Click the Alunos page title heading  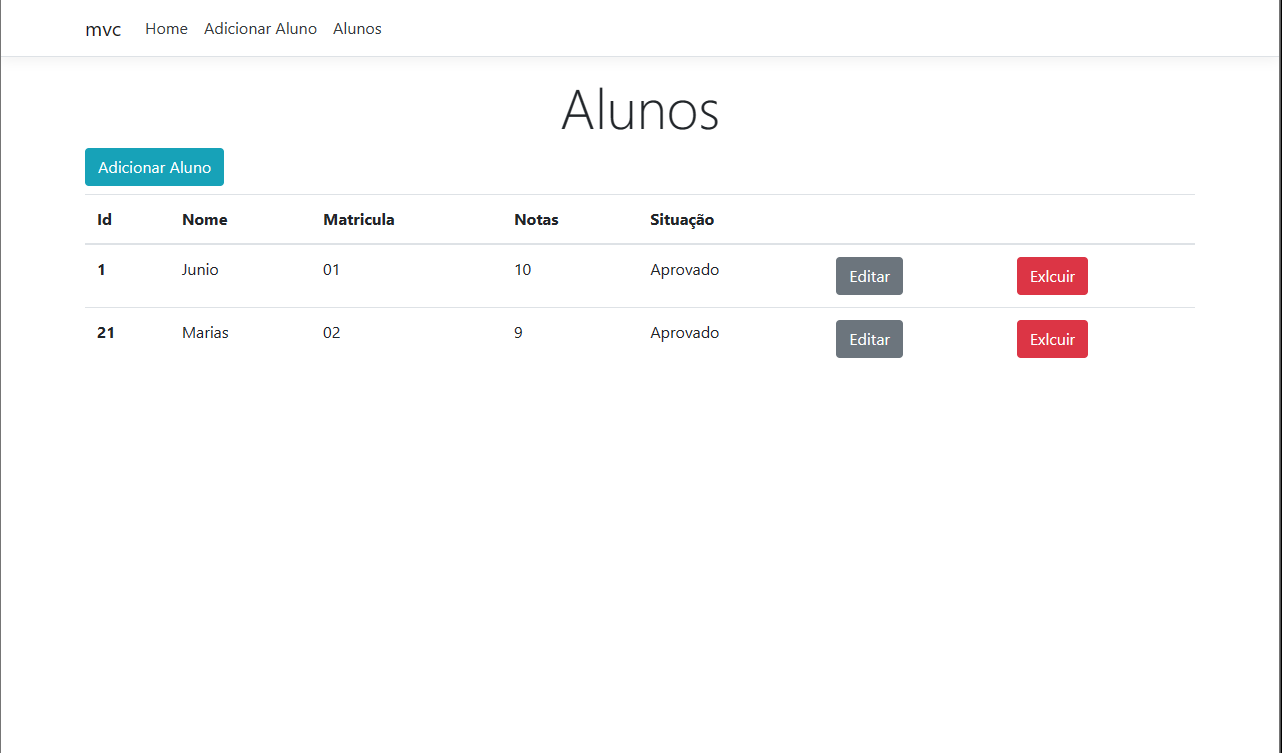coord(640,111)
